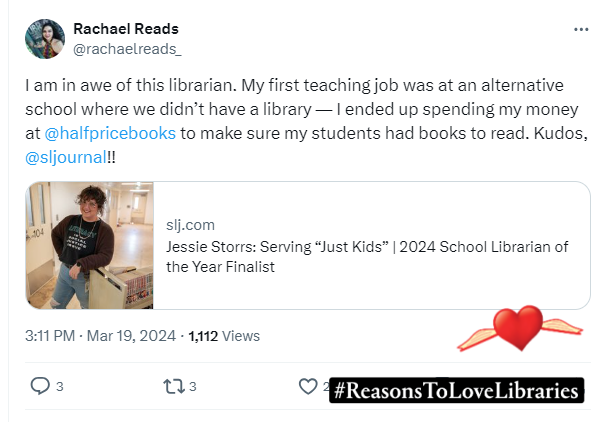Like the post with the heart outline icon

[x=309, y=386]
